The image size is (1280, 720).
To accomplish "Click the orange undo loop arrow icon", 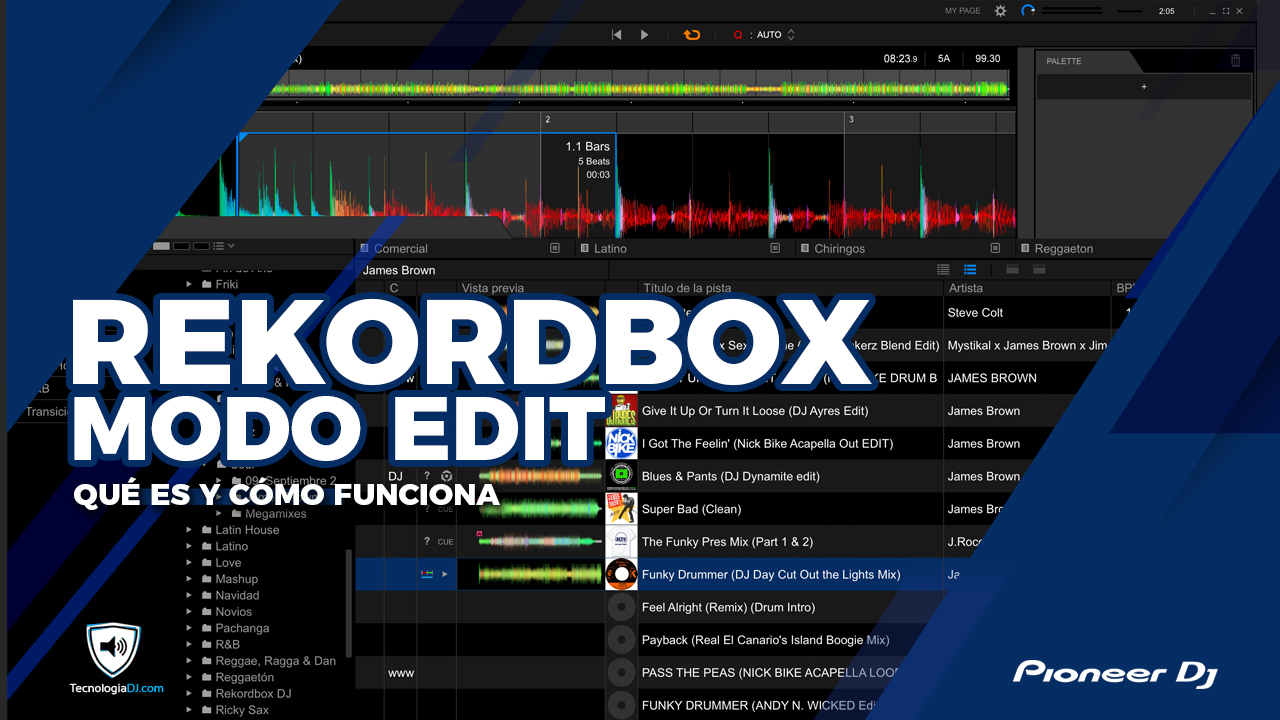I will pyautogui.click(x=692, y=35).
